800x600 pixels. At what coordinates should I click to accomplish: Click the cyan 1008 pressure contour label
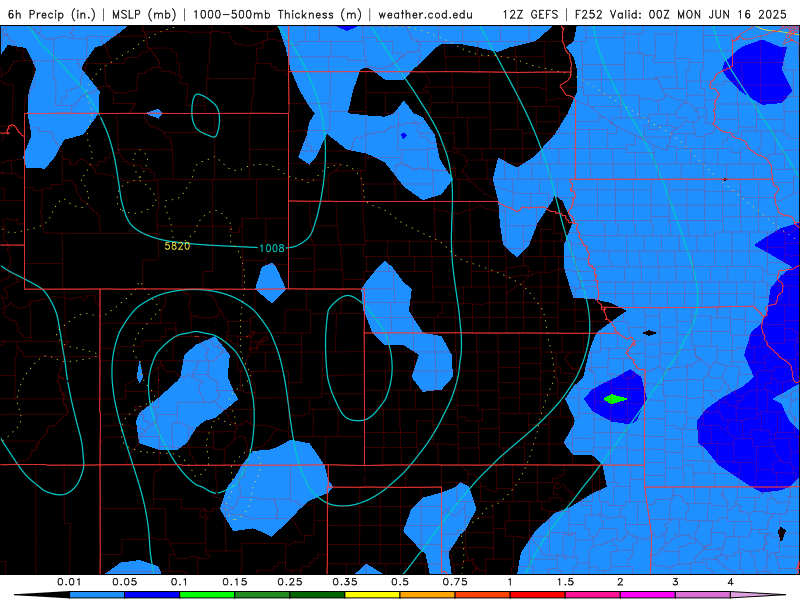271,248
